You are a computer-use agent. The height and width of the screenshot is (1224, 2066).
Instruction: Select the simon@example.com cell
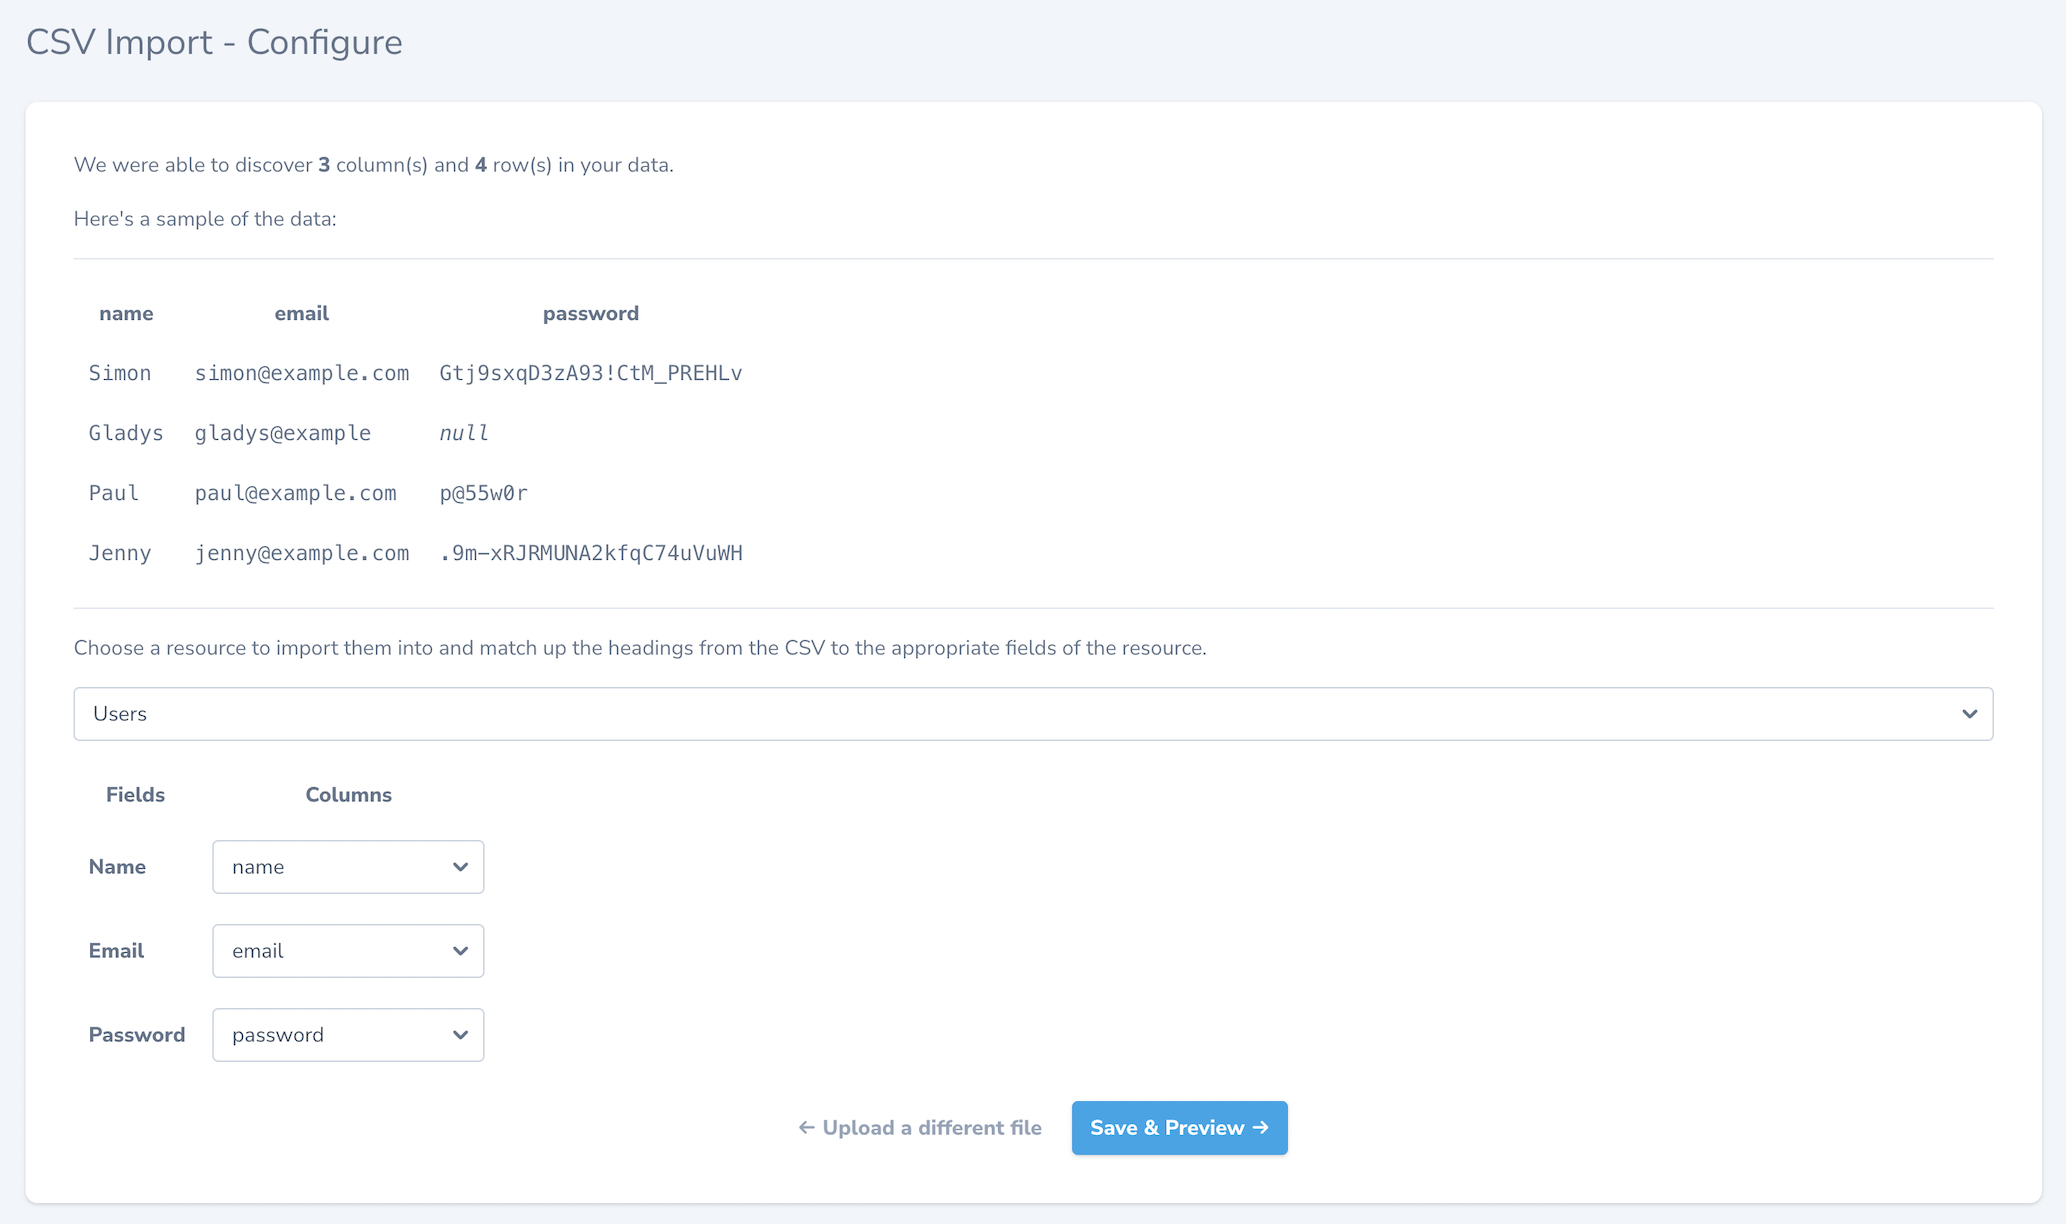(x=302, y=373)
